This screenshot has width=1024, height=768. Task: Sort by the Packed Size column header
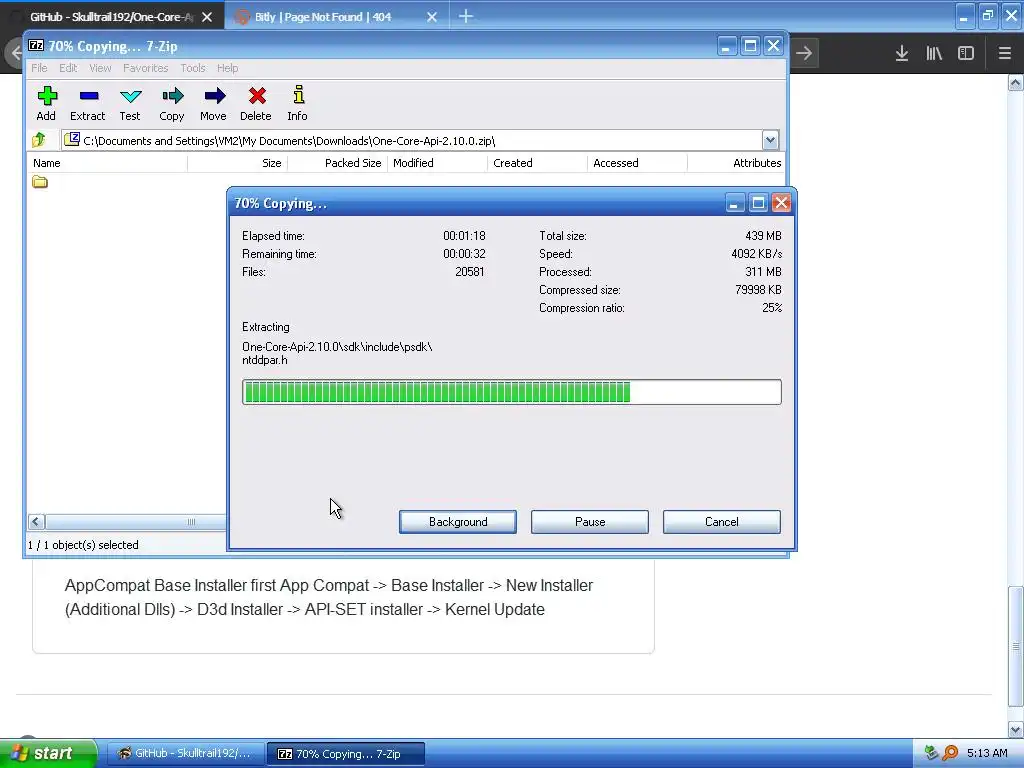point(337,163)
